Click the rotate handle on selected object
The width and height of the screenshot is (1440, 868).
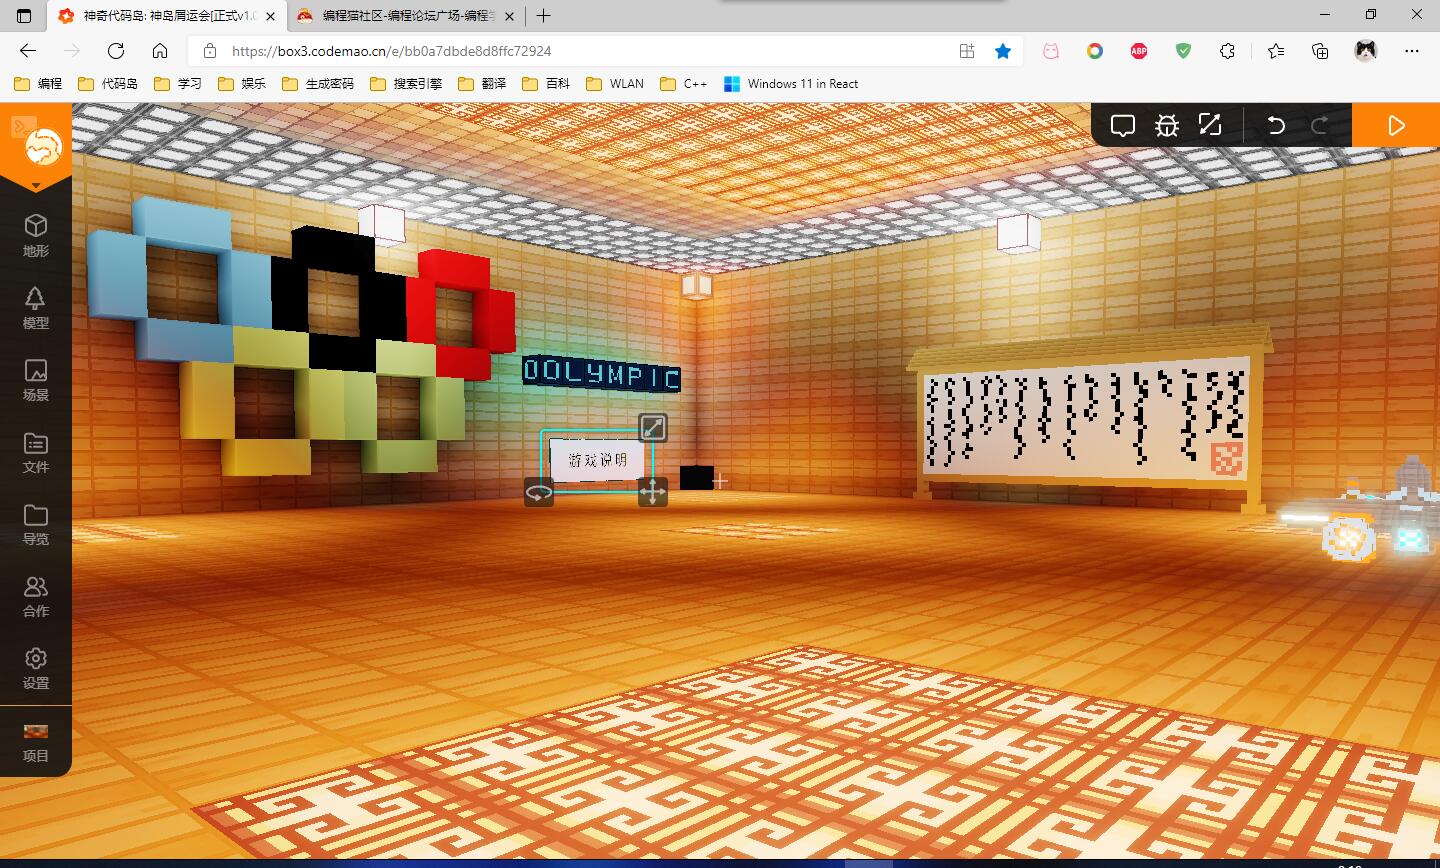coord(539,492)
